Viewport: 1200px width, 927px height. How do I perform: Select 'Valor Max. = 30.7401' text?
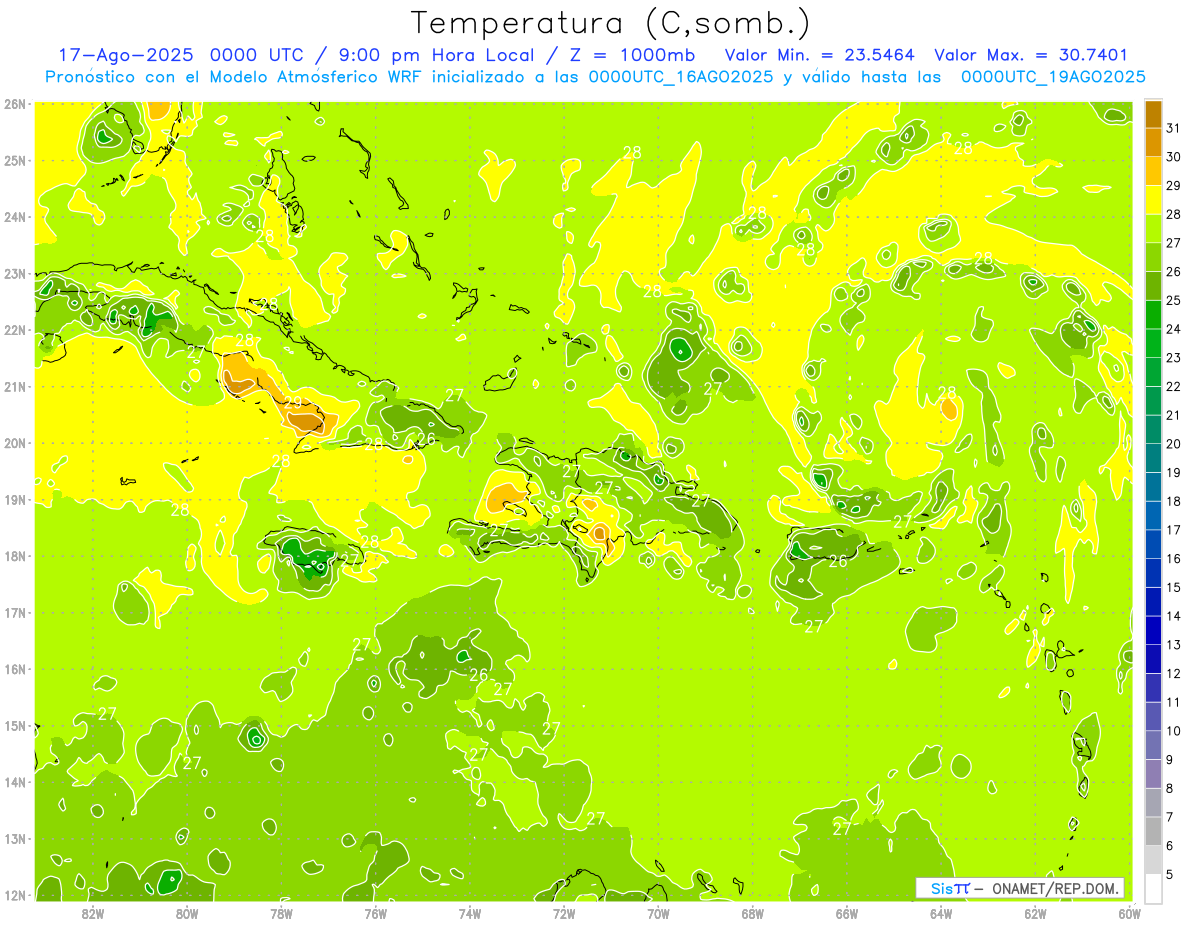click(1031, 55)
